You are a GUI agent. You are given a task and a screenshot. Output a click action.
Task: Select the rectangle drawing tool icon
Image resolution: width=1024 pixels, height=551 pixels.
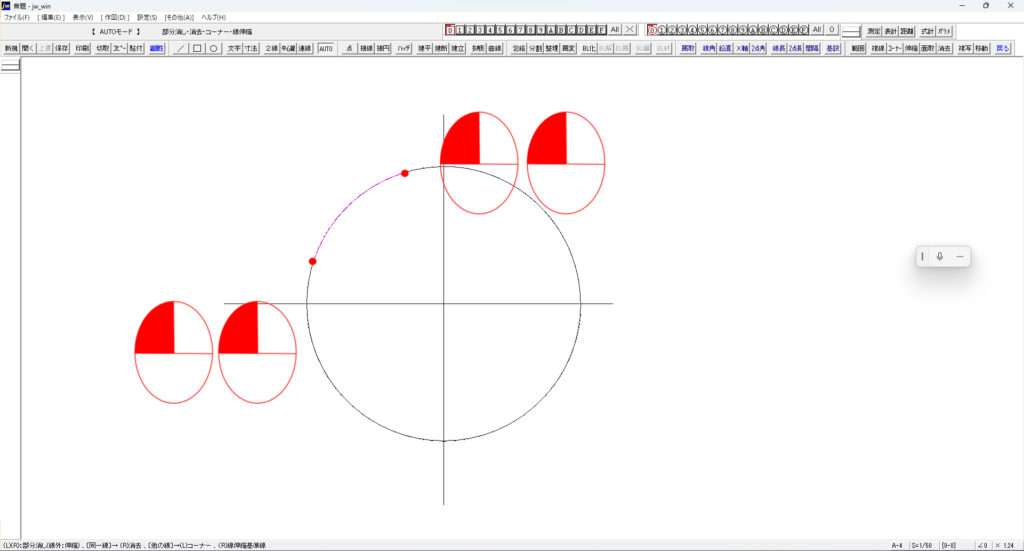[197, 48]
